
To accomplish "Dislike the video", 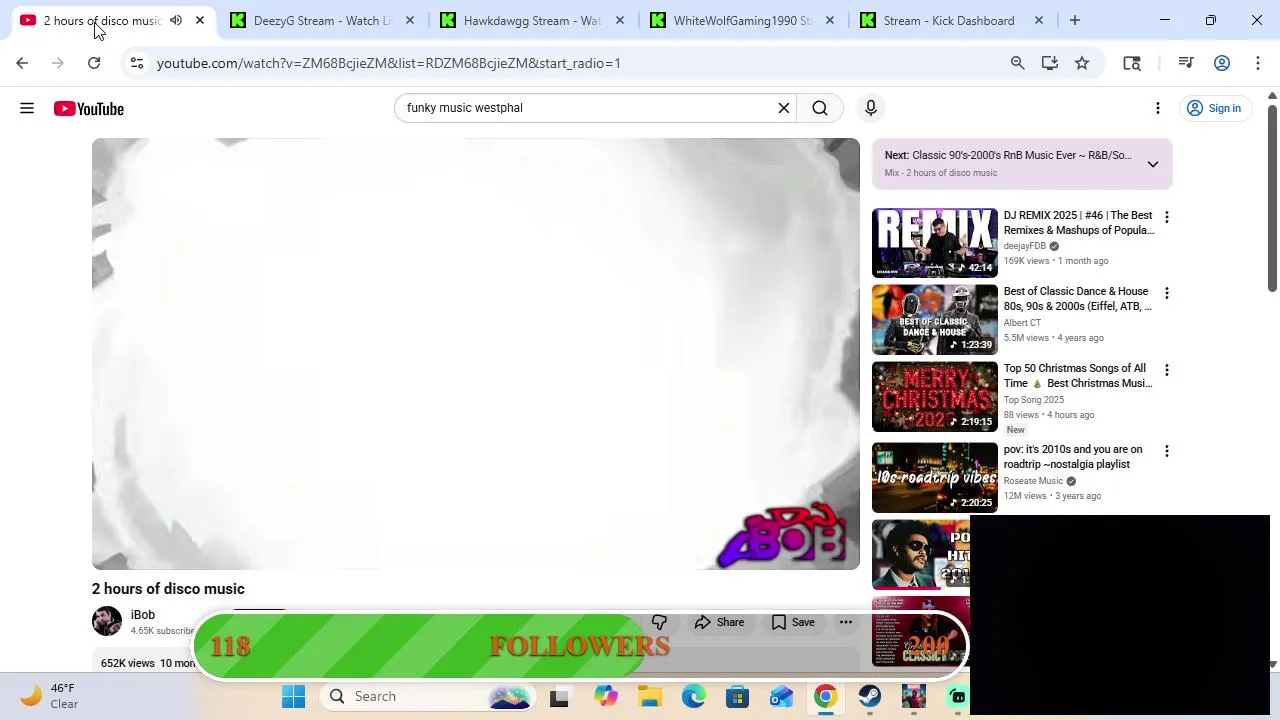I will (659, 622).
